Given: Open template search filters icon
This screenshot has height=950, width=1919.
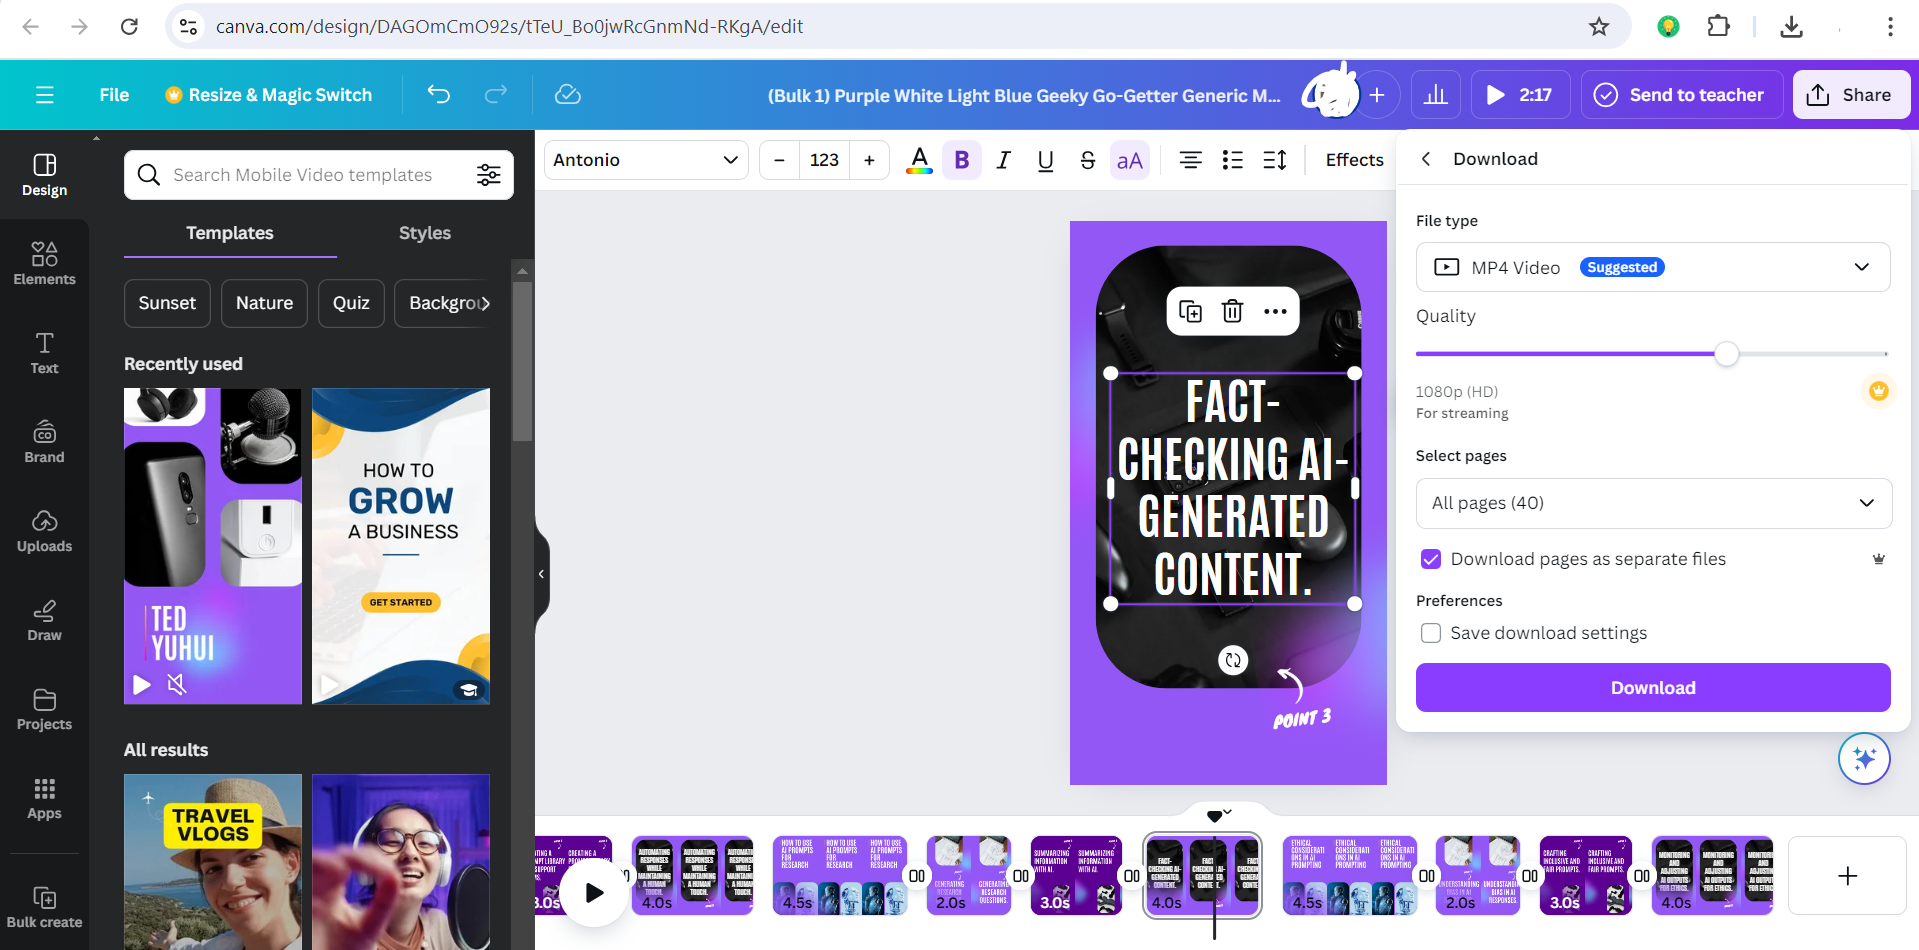Looking at the screenshot, I should point(489,175).
